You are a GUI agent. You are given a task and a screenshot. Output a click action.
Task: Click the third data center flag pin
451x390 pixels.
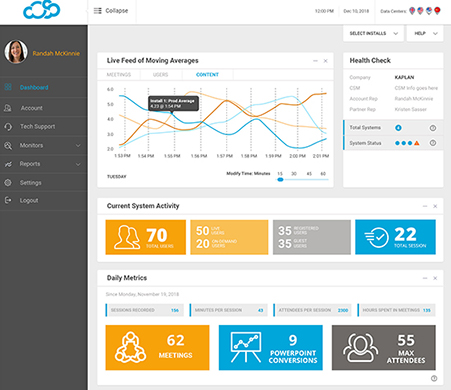click(x=429, y=11)
